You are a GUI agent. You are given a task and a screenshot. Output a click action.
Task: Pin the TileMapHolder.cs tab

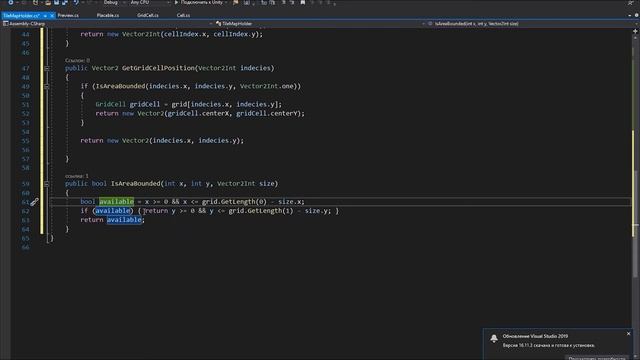tap(45, 16)
